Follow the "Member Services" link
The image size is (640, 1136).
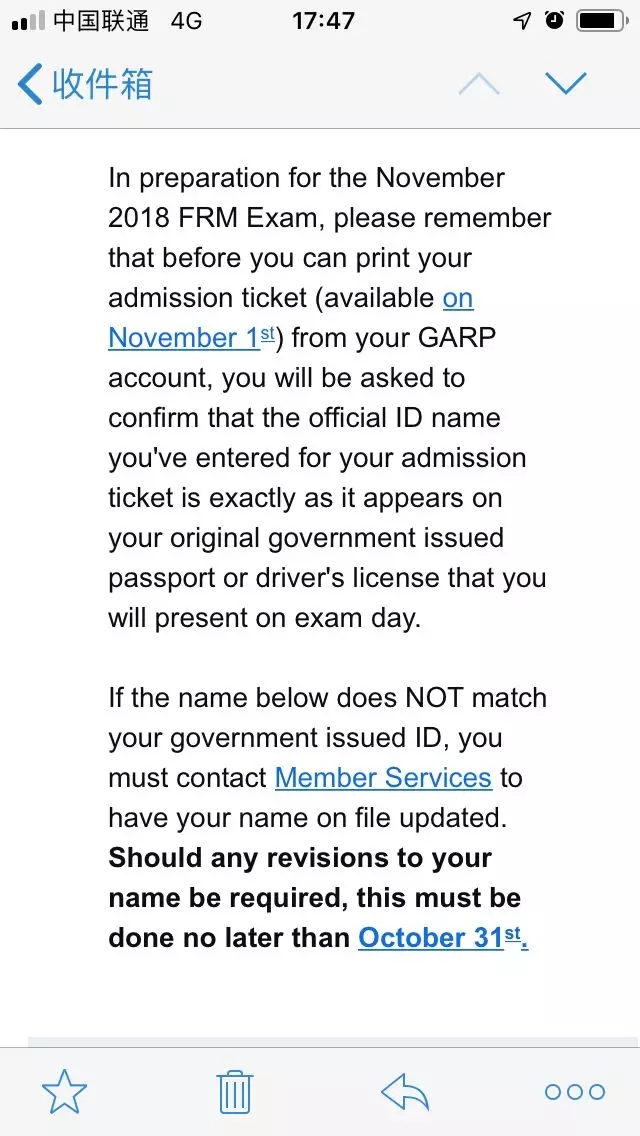tap(383, 778)
